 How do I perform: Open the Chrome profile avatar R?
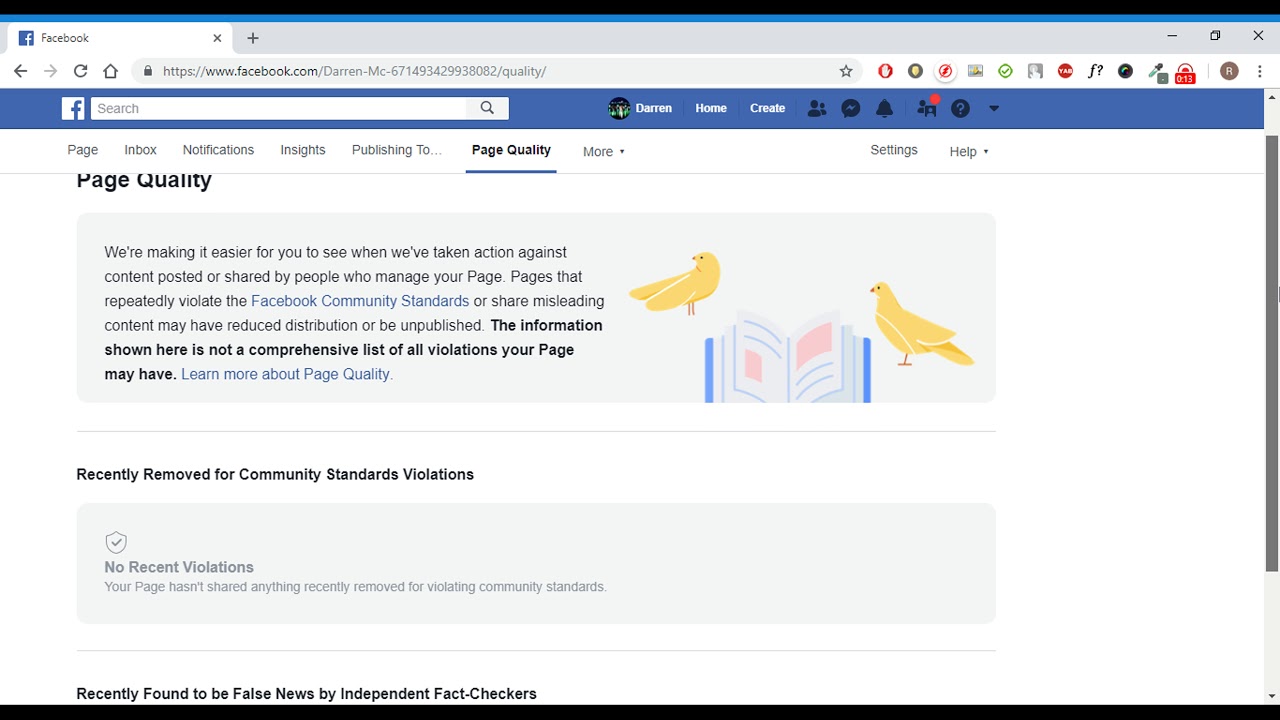point(1229,71)
